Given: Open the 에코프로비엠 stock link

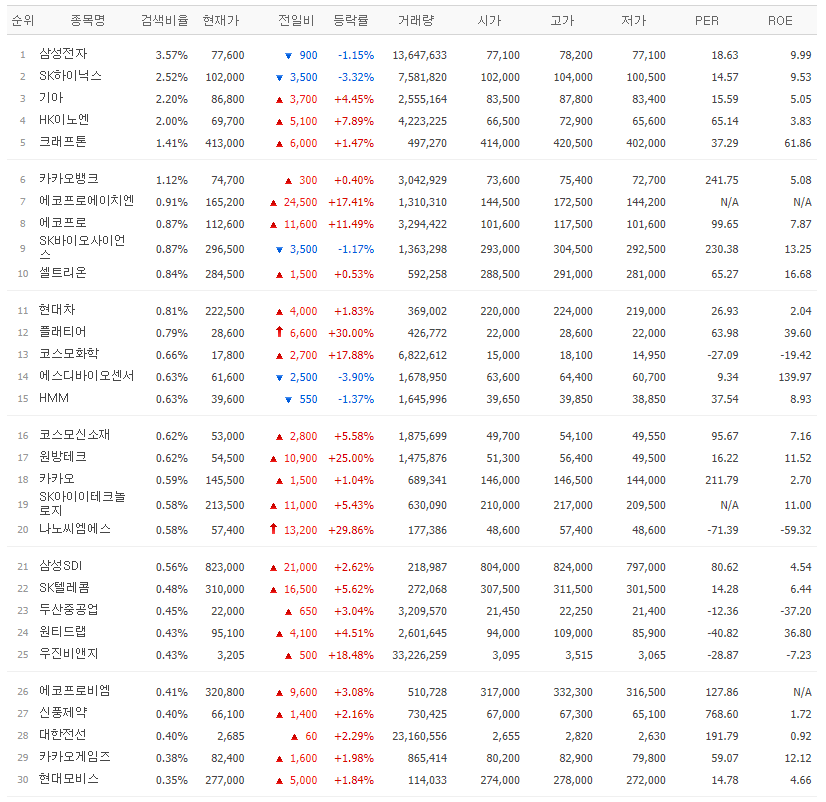Looking at the screenshot, I should [x=74, y=691].
